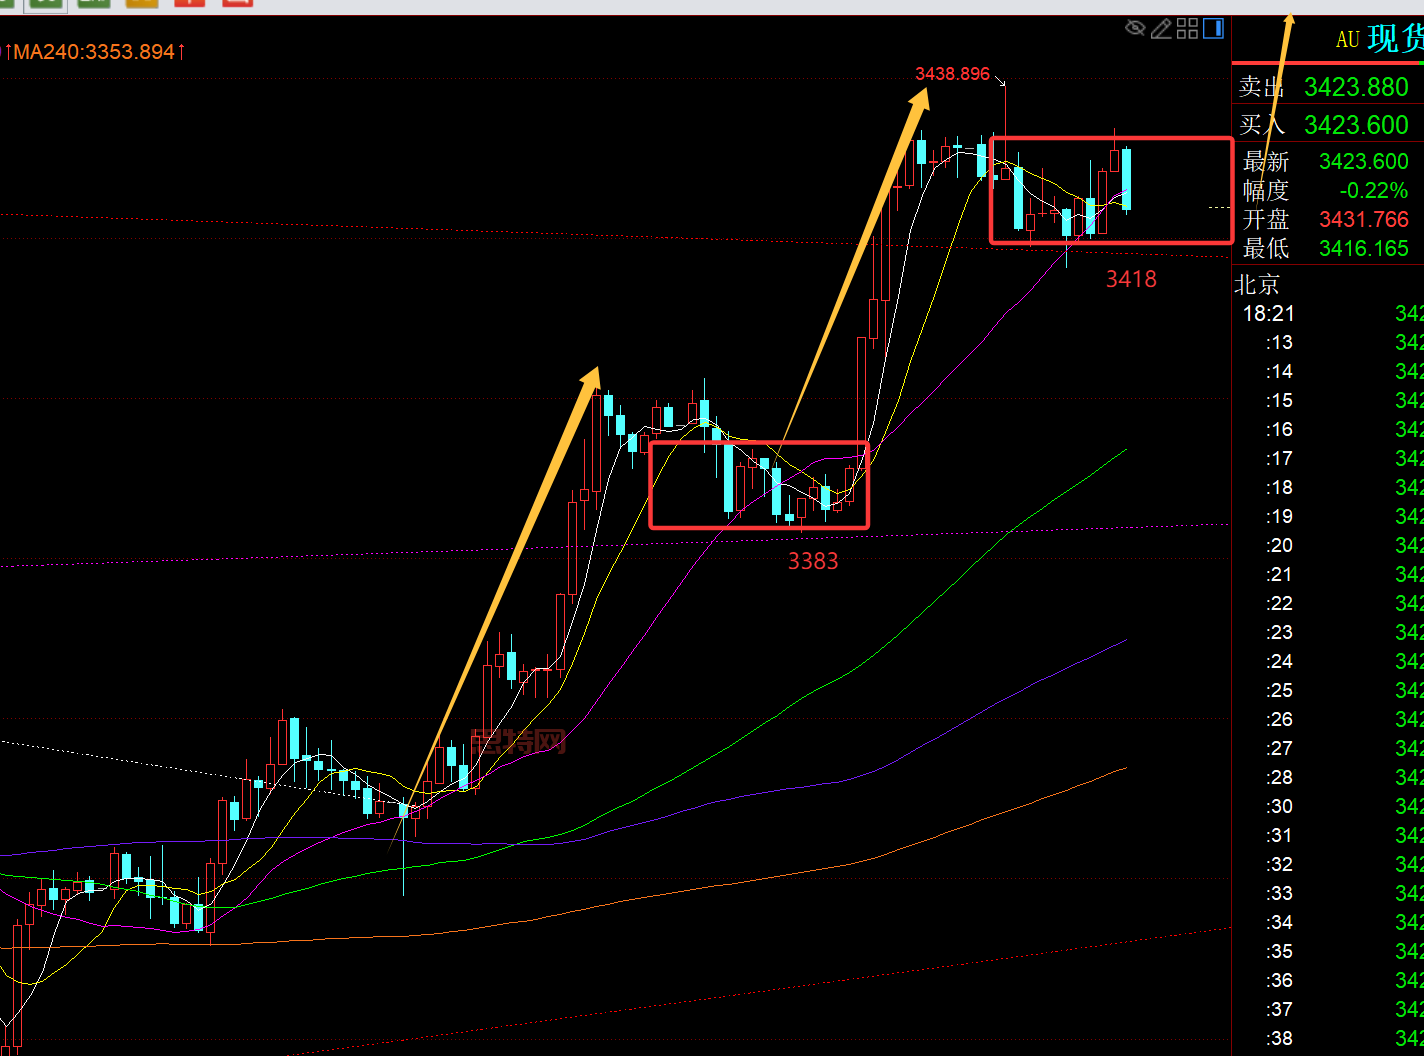1424x1056 pixels.
Task: Select the pencil drawing tool icon
Action: pyautogui.click(x=1161, y=29)
